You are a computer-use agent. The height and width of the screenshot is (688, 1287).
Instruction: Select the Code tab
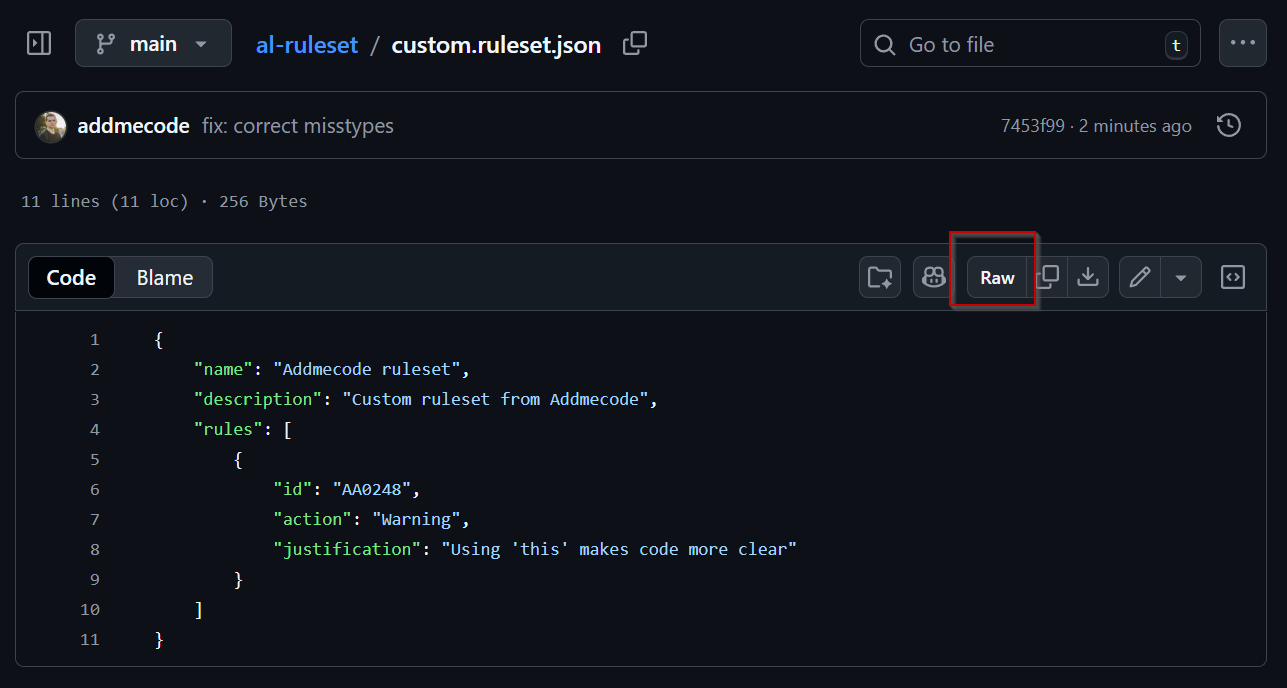coord(71,277)
